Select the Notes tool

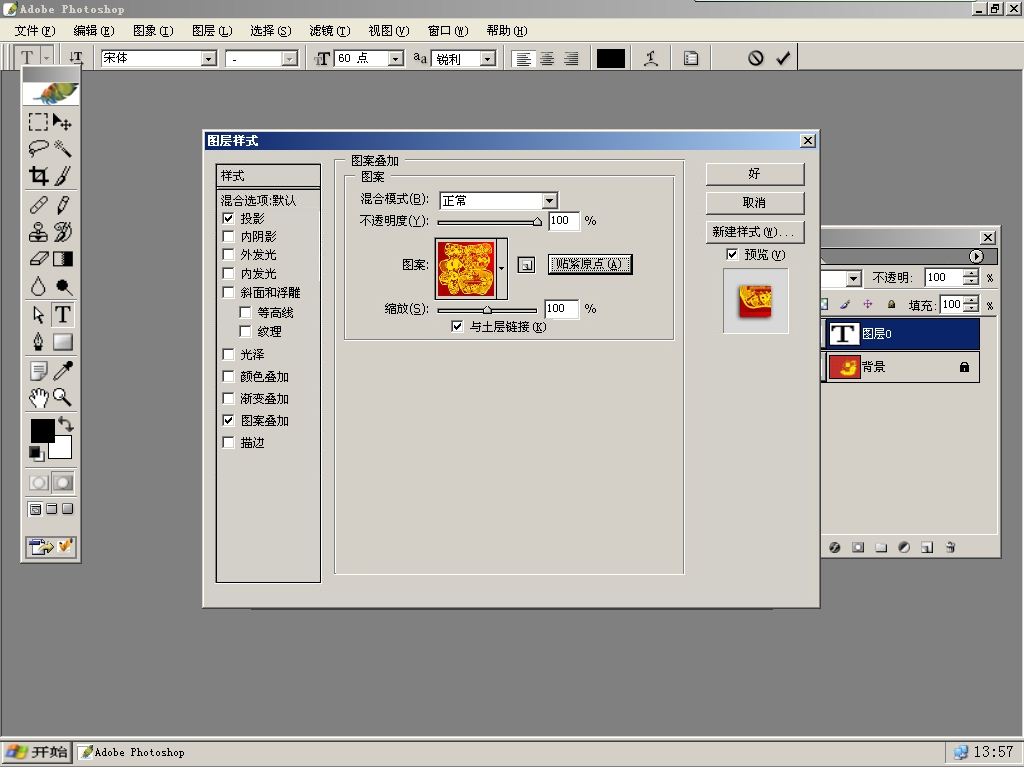pyautogui.click(x=38, y=370)
